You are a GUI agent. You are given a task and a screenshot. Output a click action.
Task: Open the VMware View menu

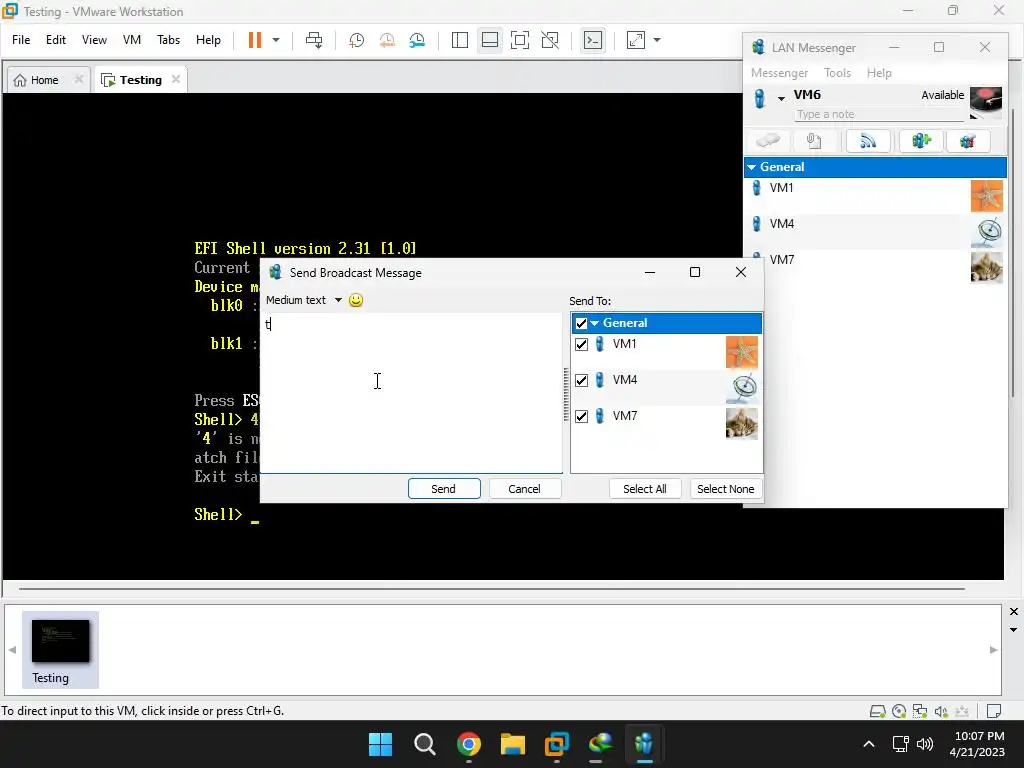coord(94,40)
